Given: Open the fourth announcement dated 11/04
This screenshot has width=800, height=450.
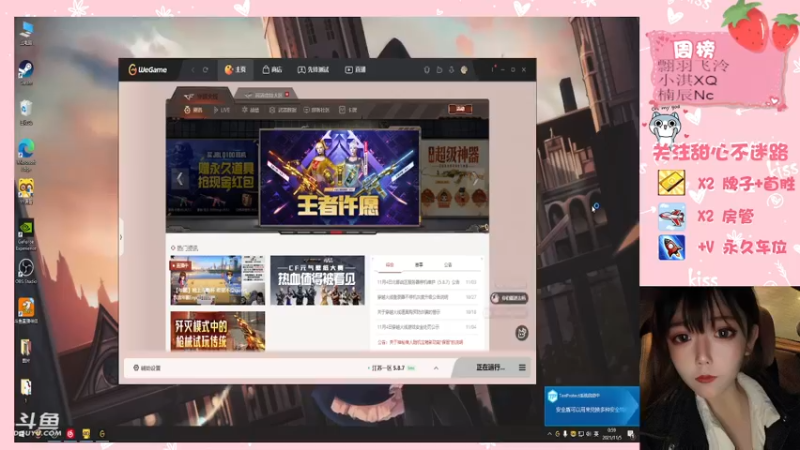Looking at the screenshot, I should point(427,327).
